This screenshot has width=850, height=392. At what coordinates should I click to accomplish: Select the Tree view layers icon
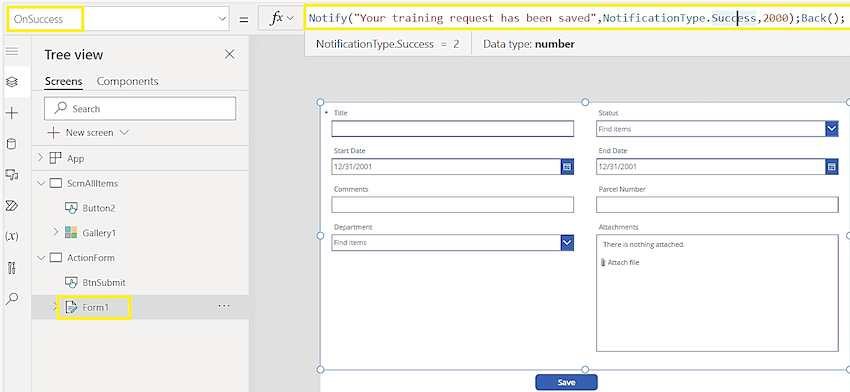coord(12,82)
